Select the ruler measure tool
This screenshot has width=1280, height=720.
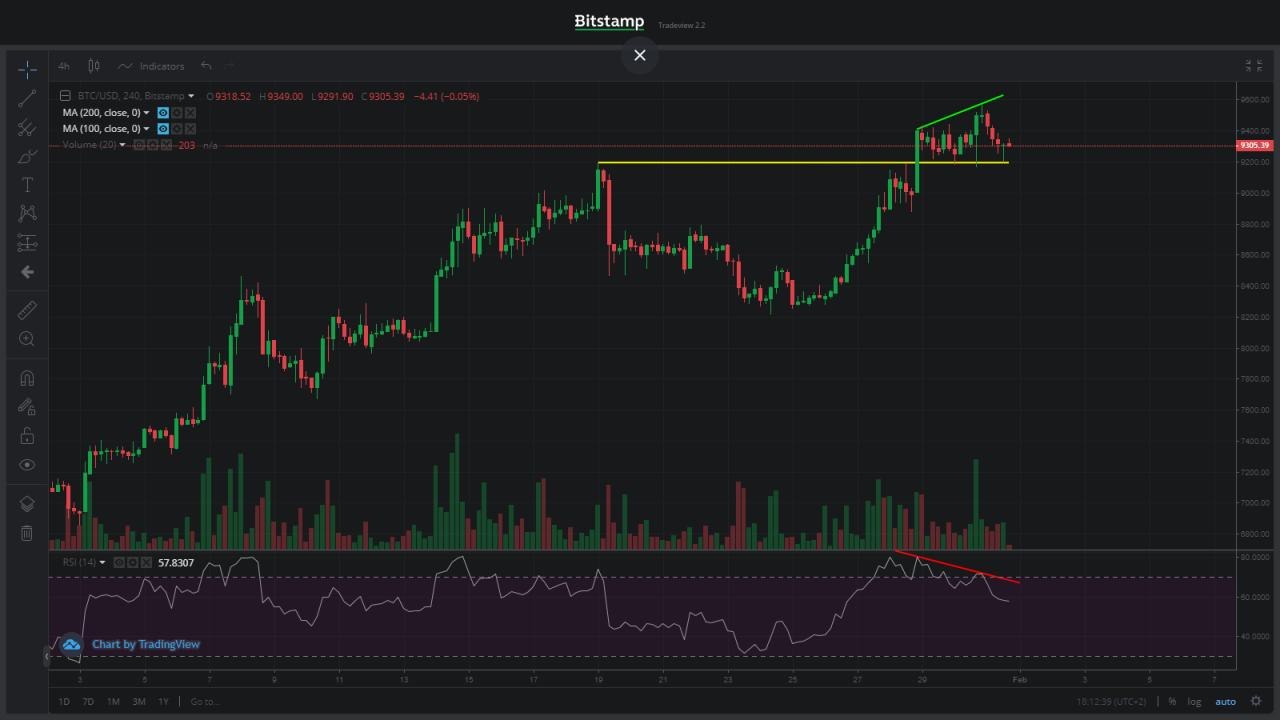click(27, 310)
